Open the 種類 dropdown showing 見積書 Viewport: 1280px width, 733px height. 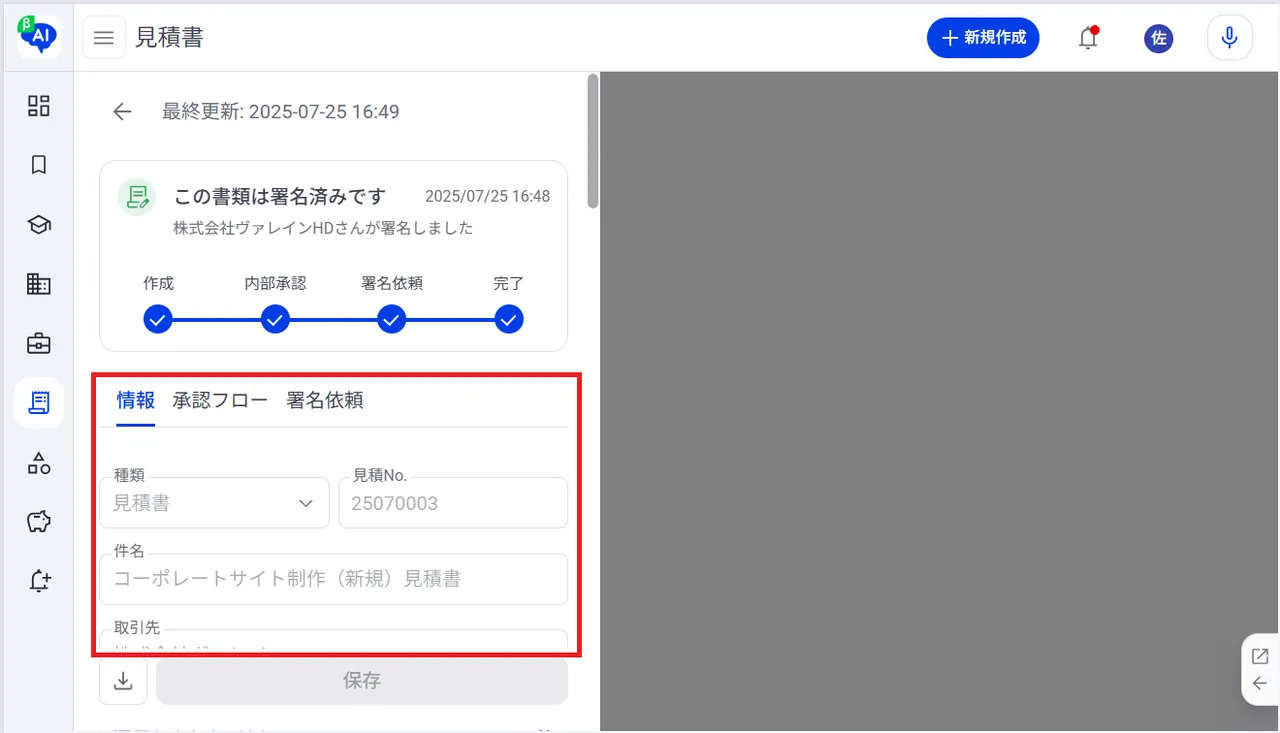pyautogui.click(x=214, y=503)
